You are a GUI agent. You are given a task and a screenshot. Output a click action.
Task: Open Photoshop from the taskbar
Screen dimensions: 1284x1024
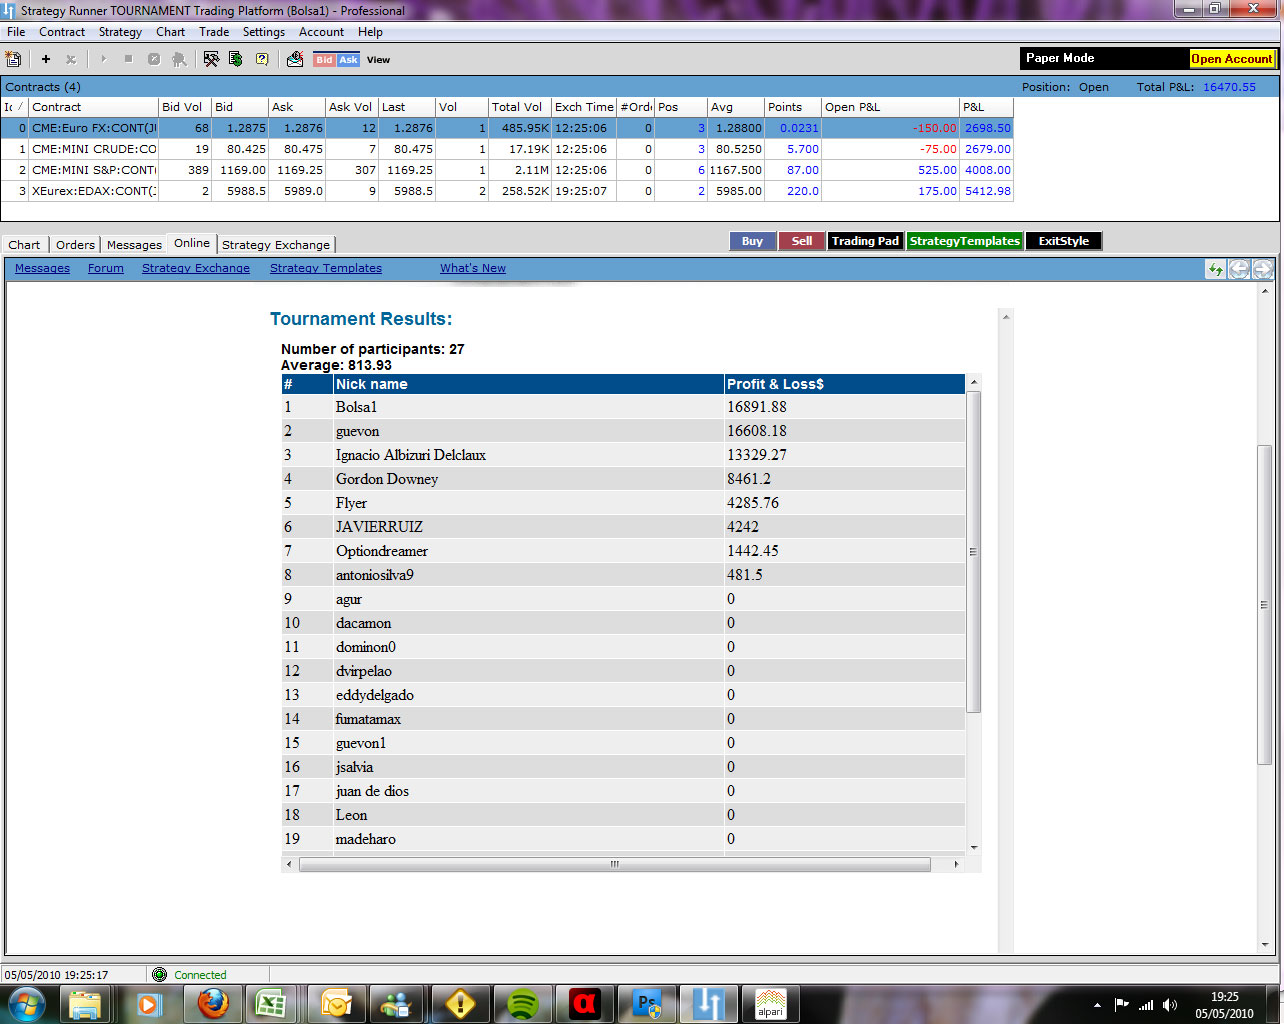(647, 1003)
